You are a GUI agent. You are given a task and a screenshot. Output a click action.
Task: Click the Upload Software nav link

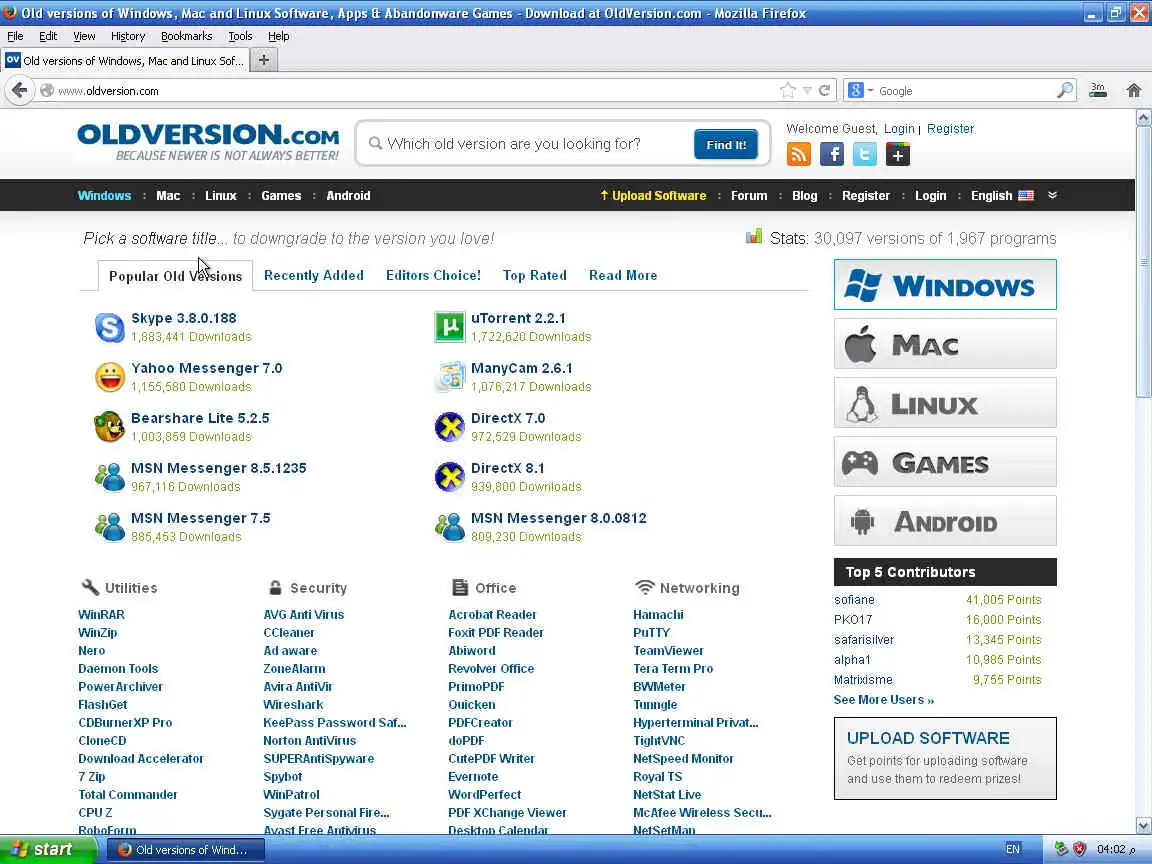coord(653,195)
